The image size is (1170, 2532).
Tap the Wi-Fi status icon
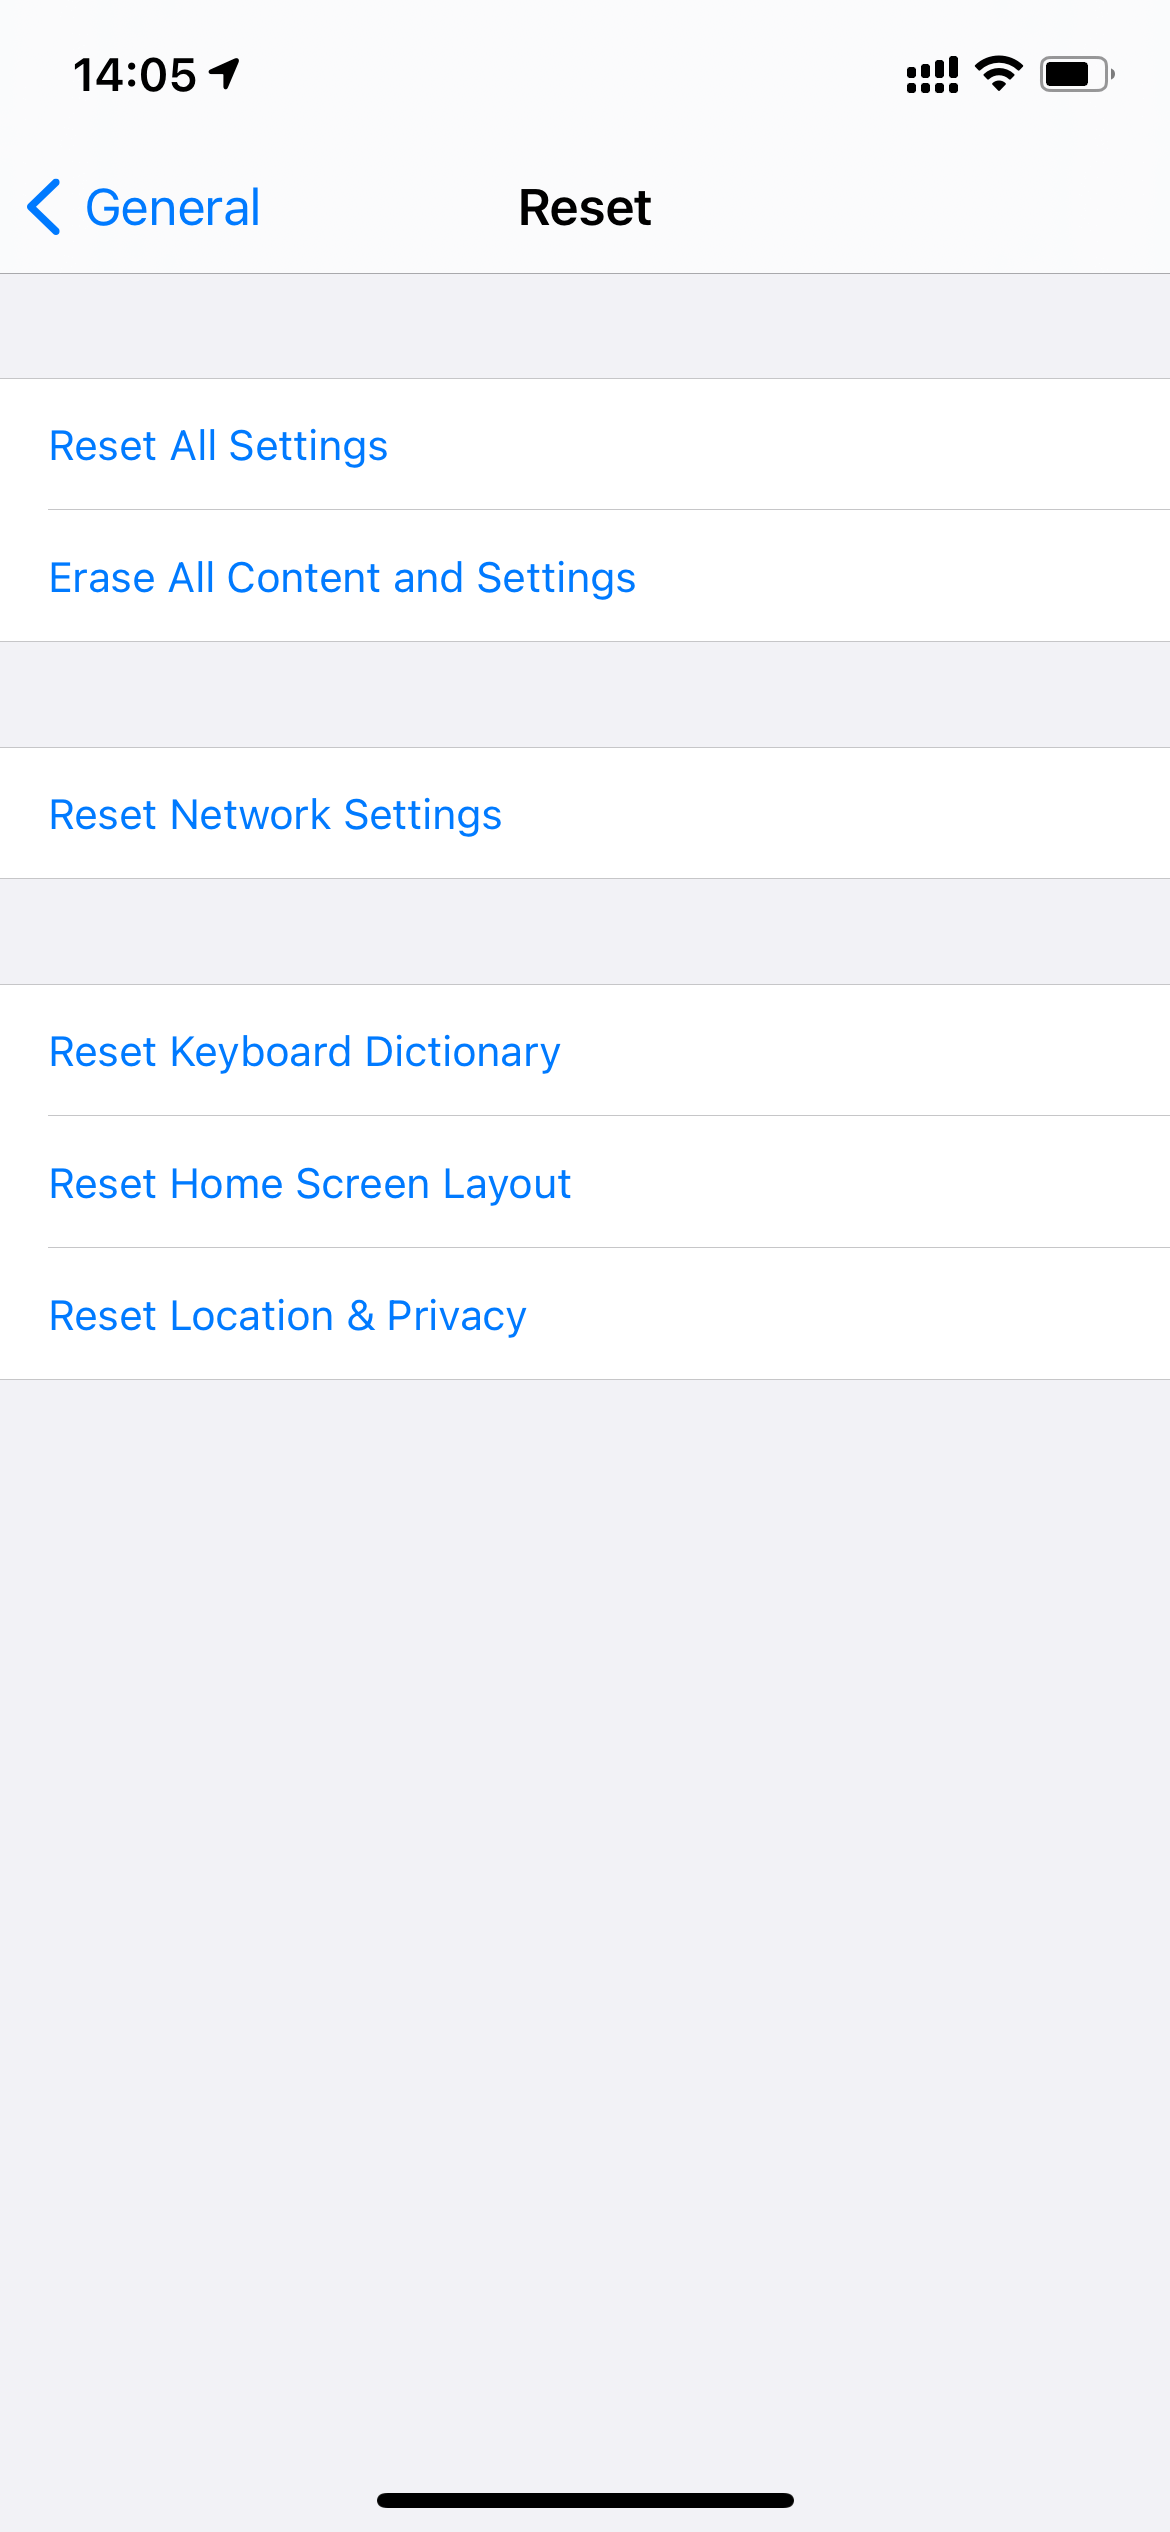click(x=998, y=74)
